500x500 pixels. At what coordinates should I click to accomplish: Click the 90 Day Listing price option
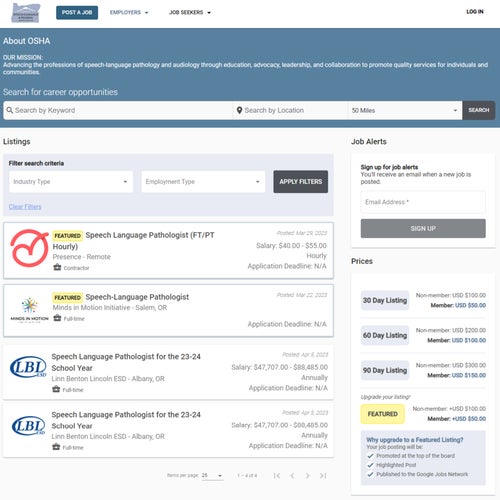(385, 370)
